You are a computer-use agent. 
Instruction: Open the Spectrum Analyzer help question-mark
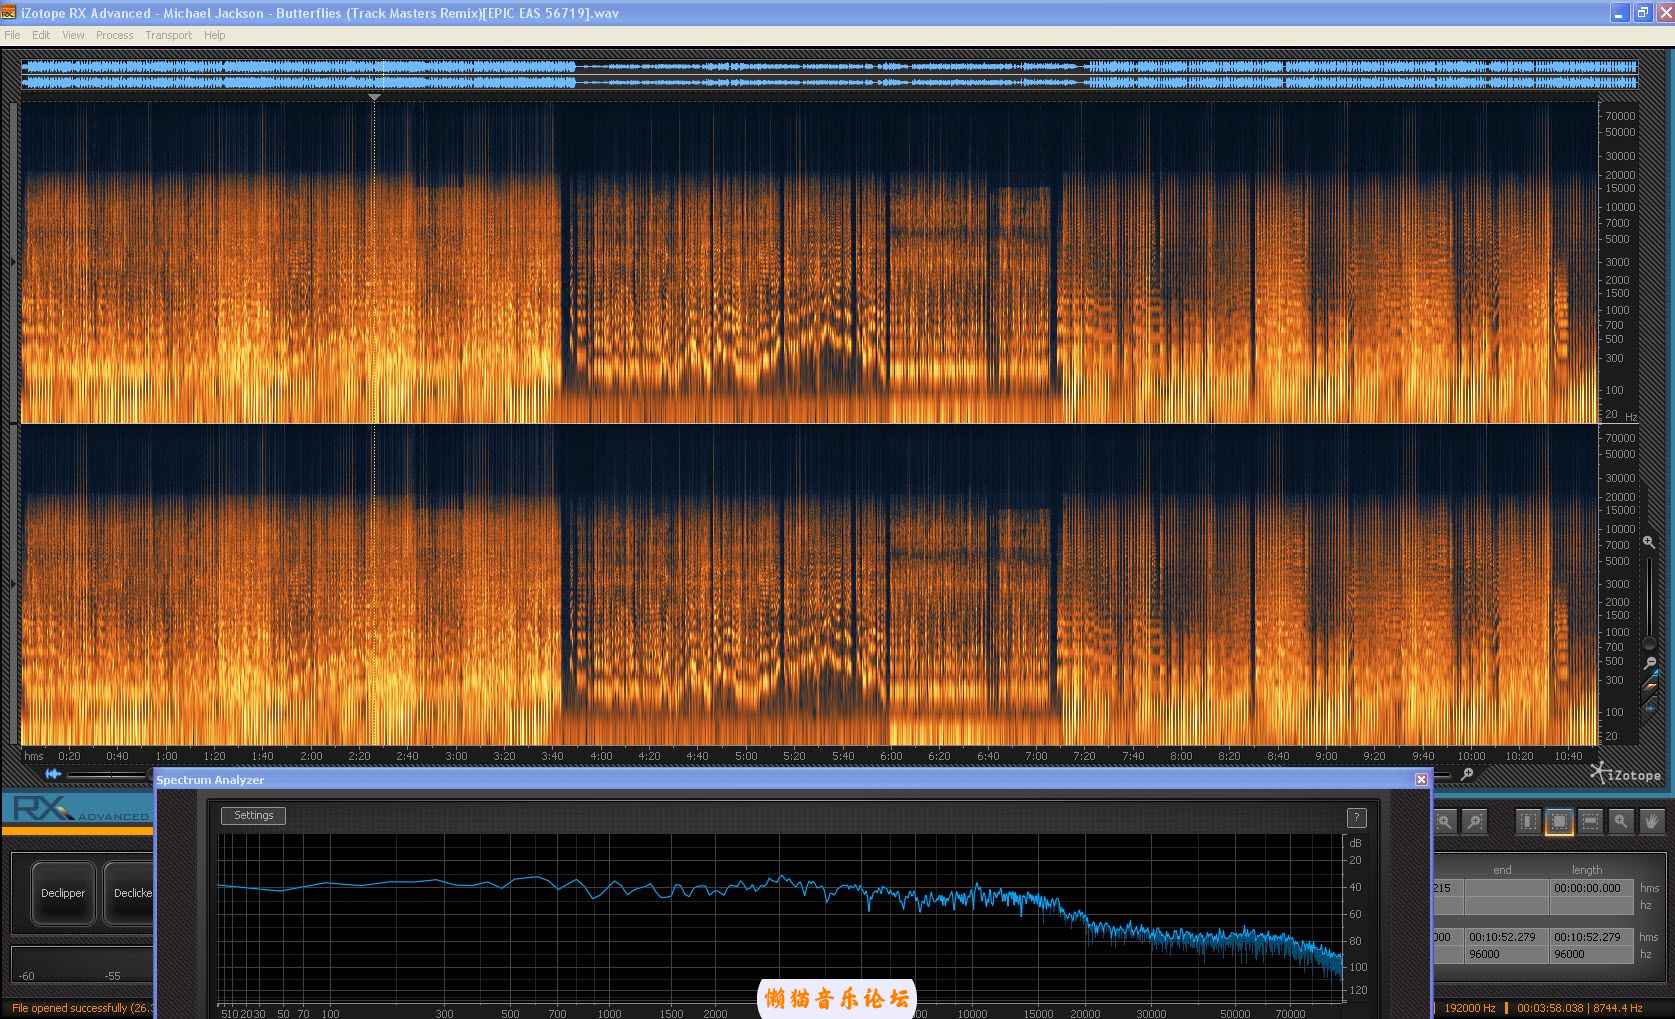click(1356, 817)
